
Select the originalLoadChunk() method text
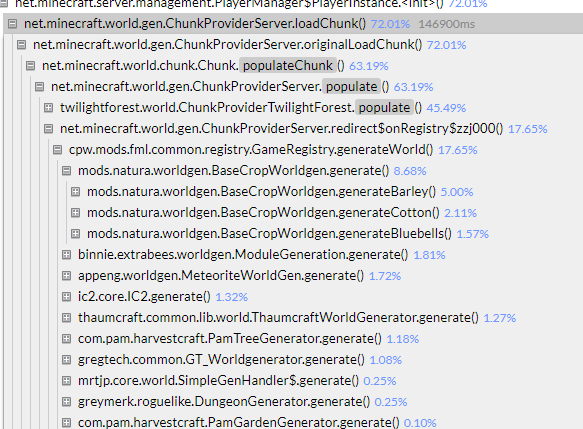point(228,45)
